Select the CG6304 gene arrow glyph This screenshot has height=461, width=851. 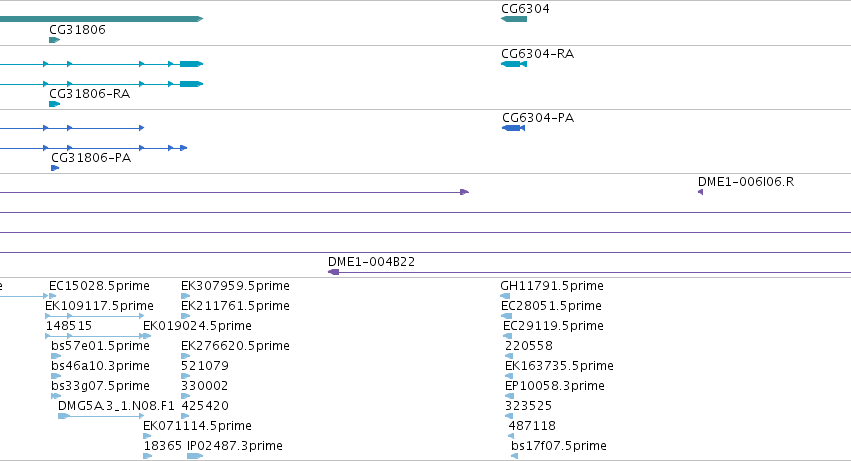[514, 19]
